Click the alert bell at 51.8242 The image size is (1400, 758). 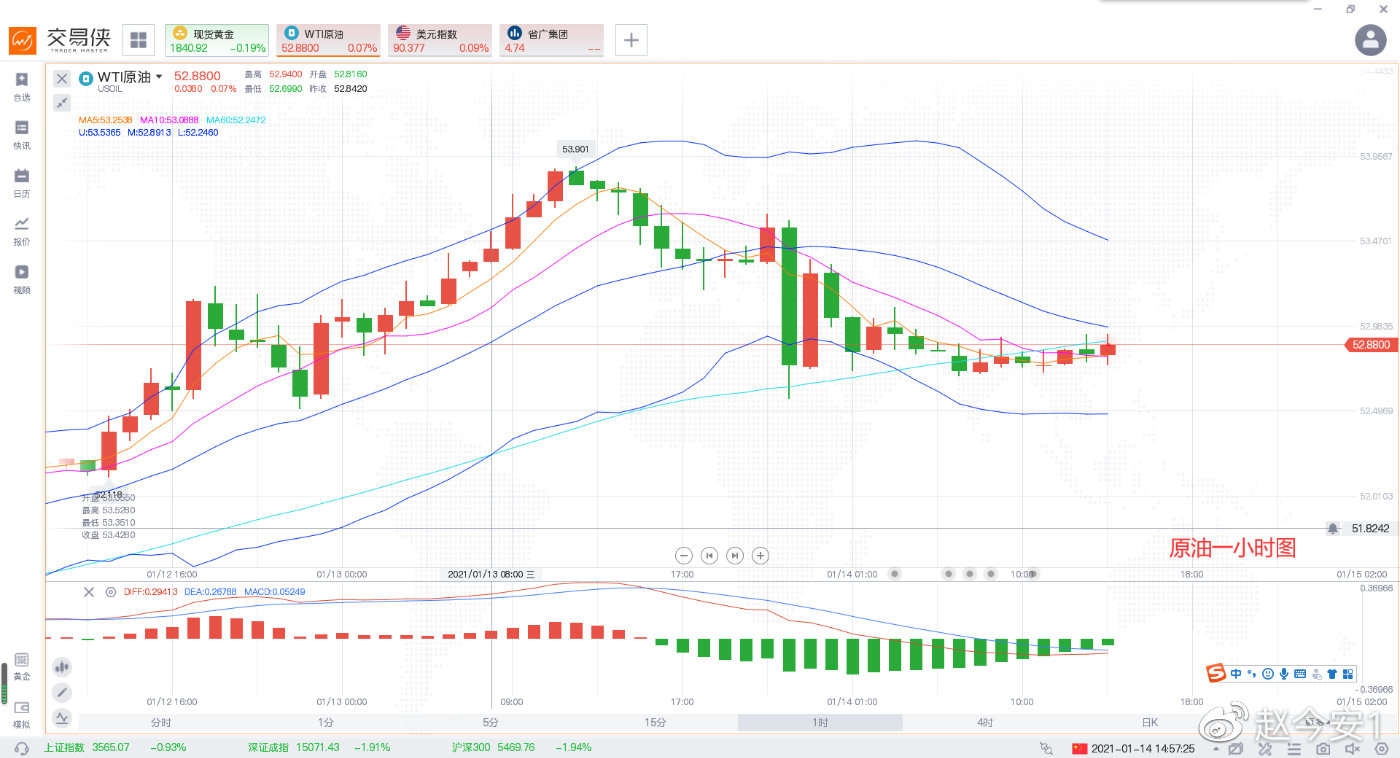coord(1333,528)
